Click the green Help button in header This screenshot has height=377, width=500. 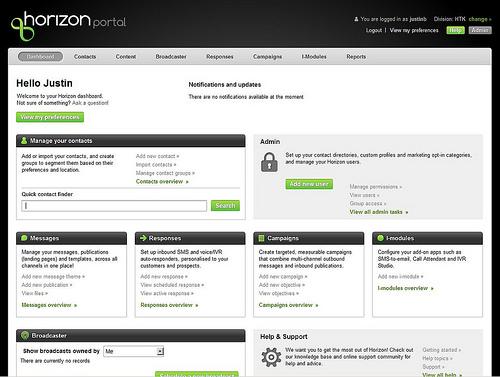click(455, 30)
